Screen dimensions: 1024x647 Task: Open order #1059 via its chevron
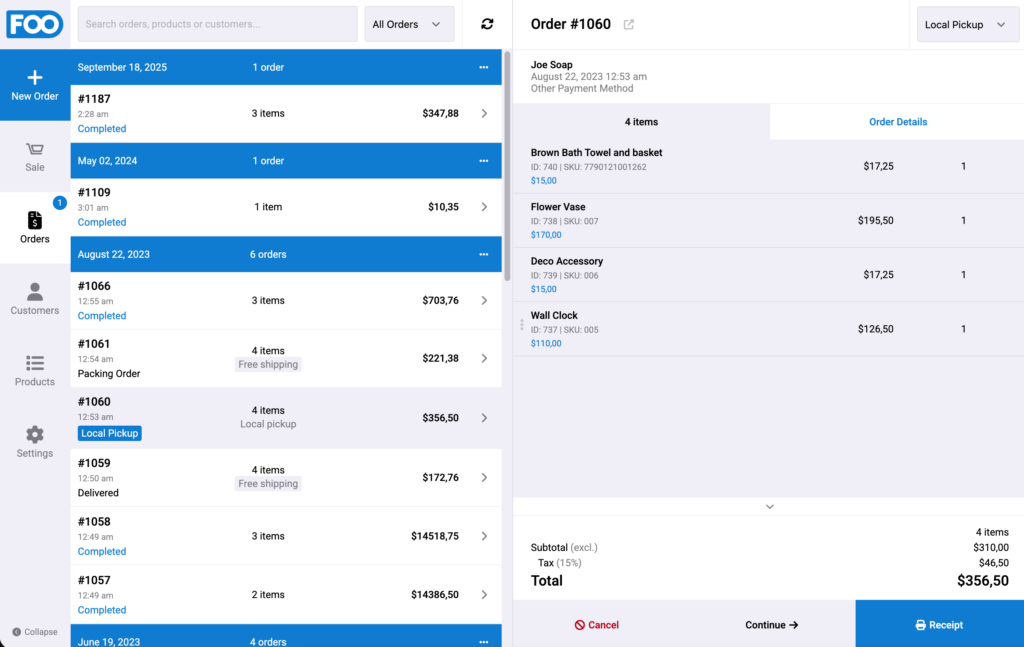pyautogui.click(x=484, y=477)
